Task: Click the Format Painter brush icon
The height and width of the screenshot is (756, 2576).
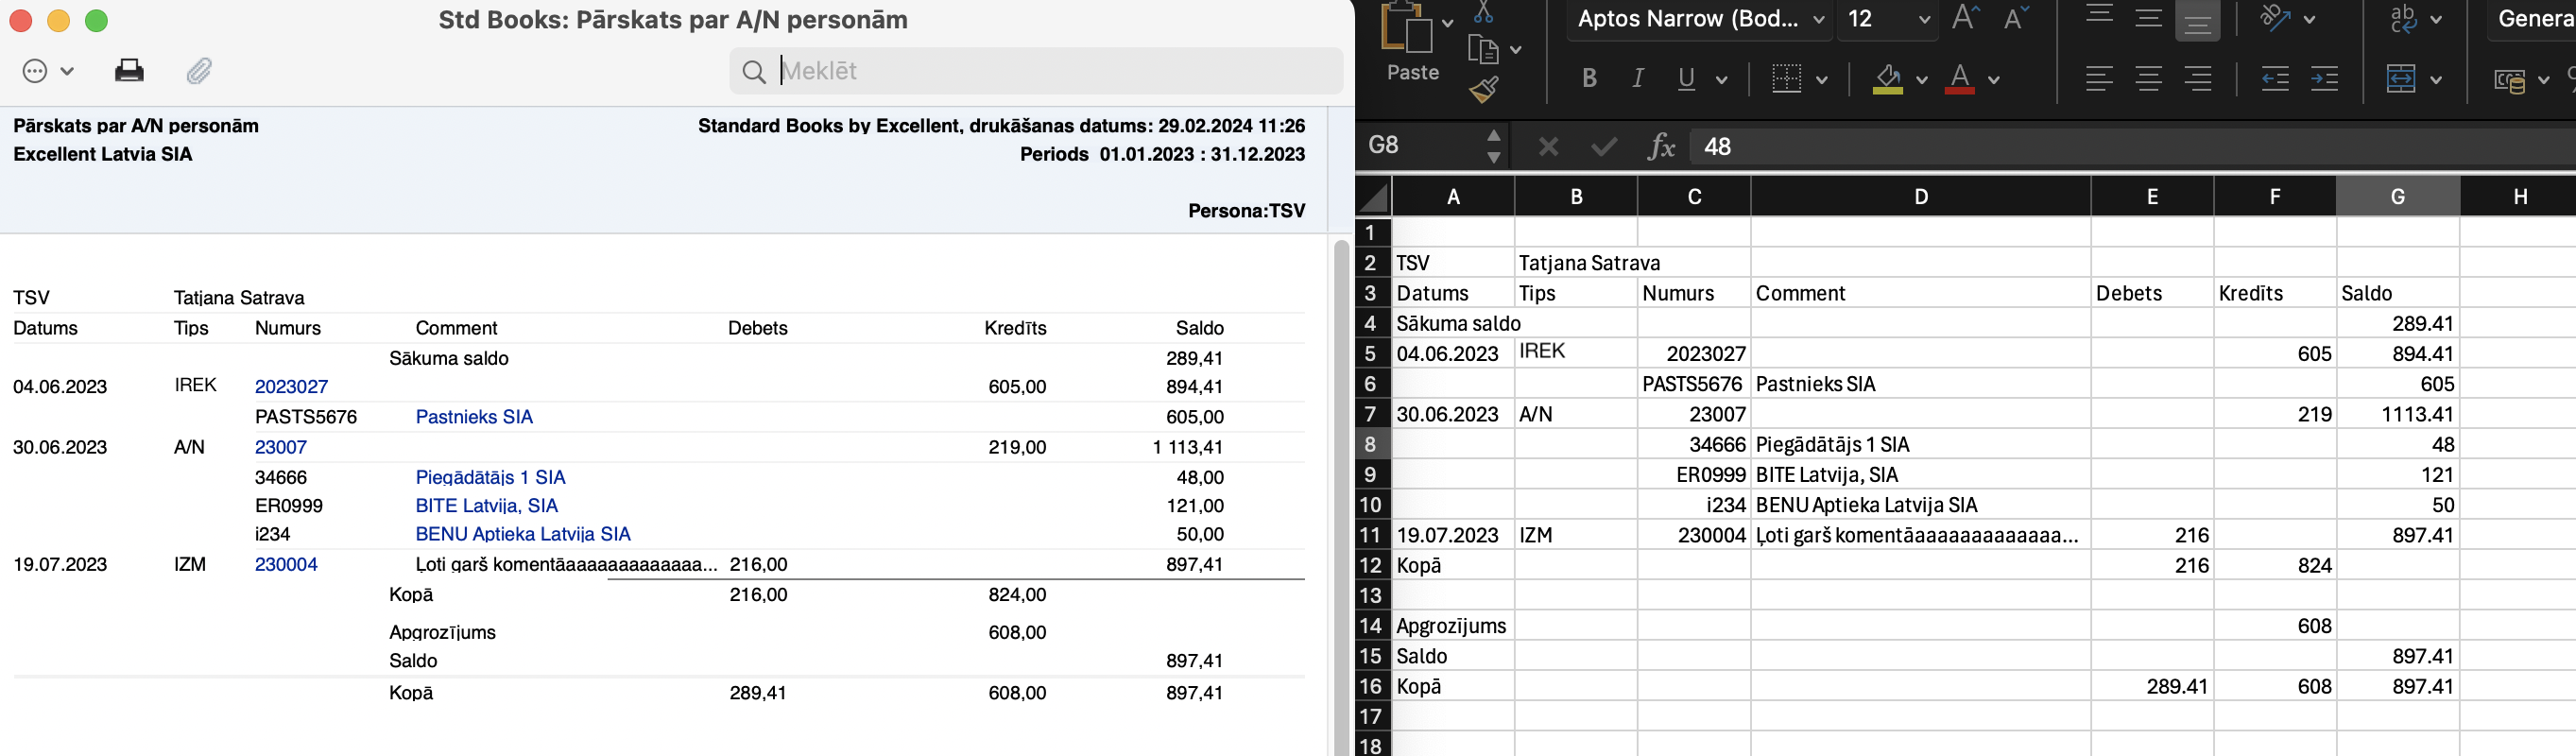Action: click(x=1483, y=90)
